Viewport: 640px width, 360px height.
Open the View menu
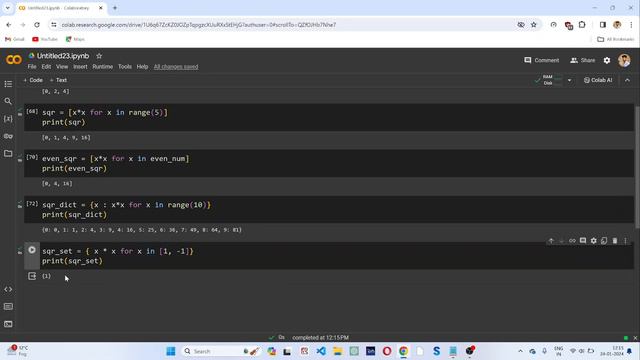62,67
